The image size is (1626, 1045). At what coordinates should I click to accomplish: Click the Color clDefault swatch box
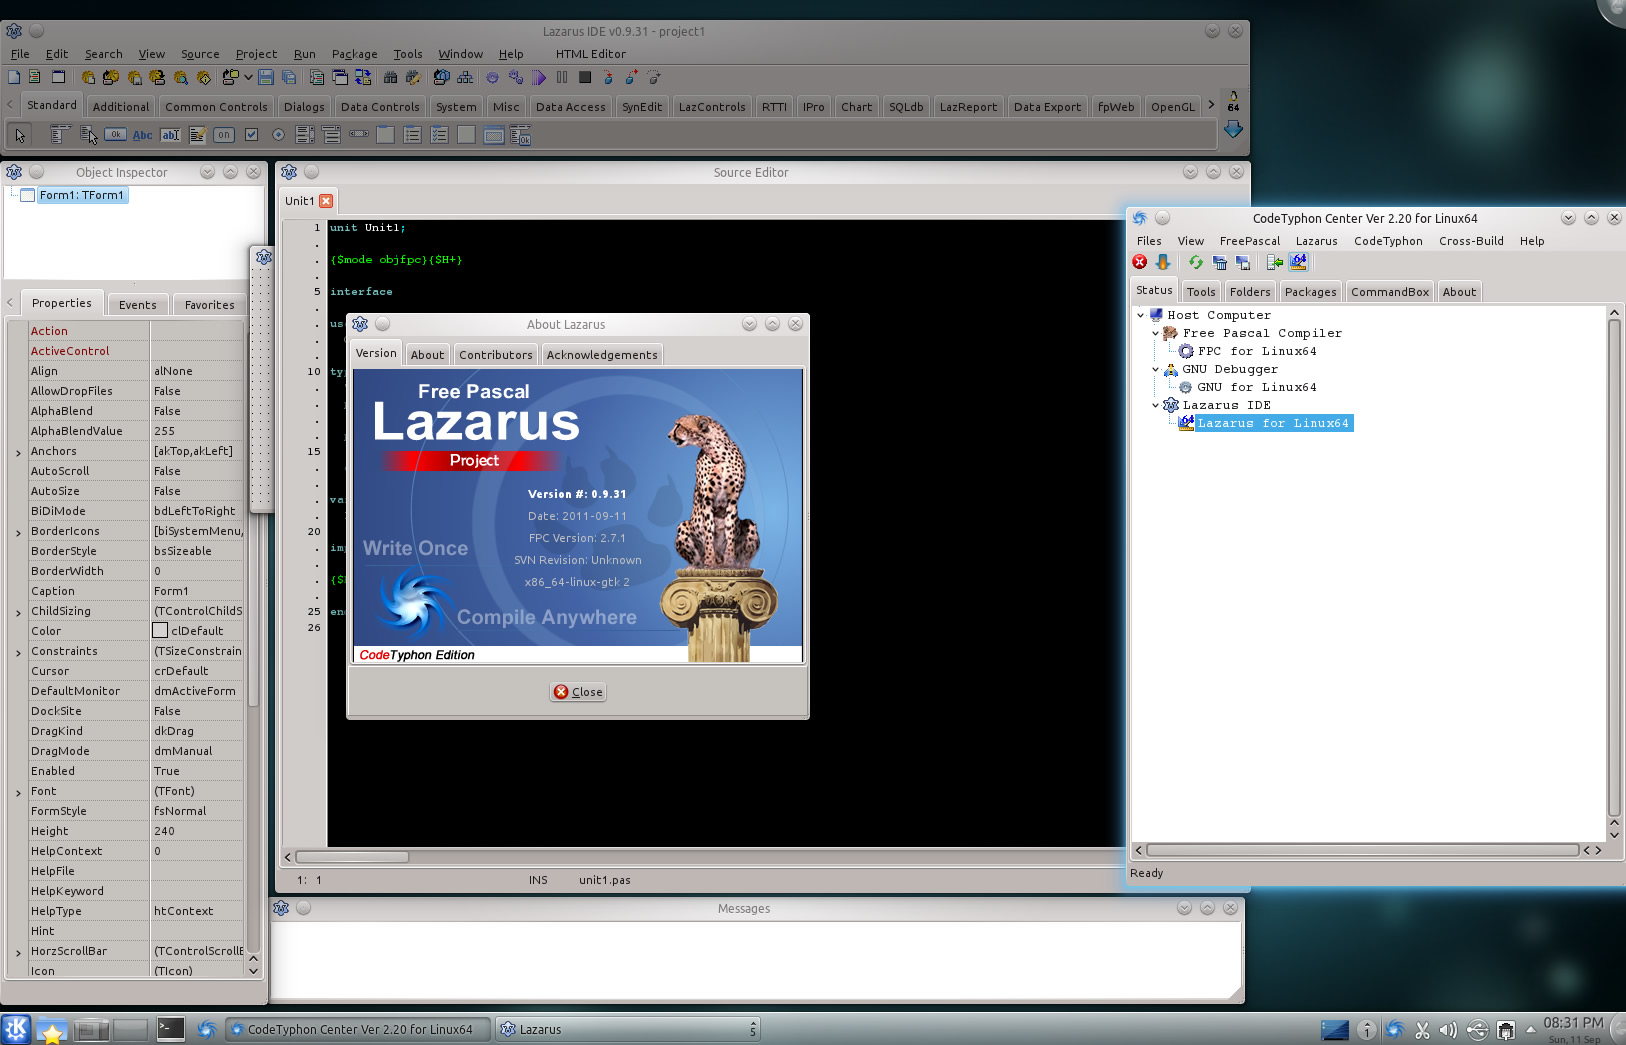(160, 631)
